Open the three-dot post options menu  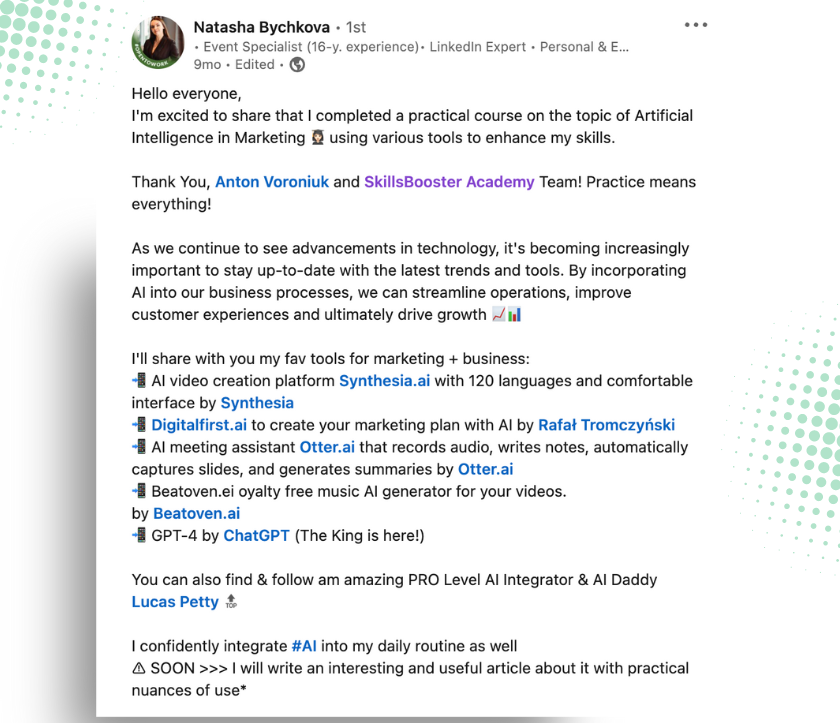(695, 25)
